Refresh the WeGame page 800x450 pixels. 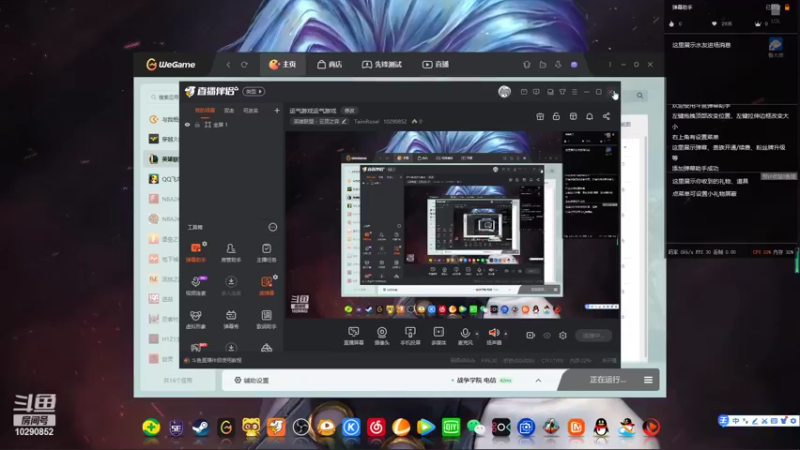click(244, 65)
